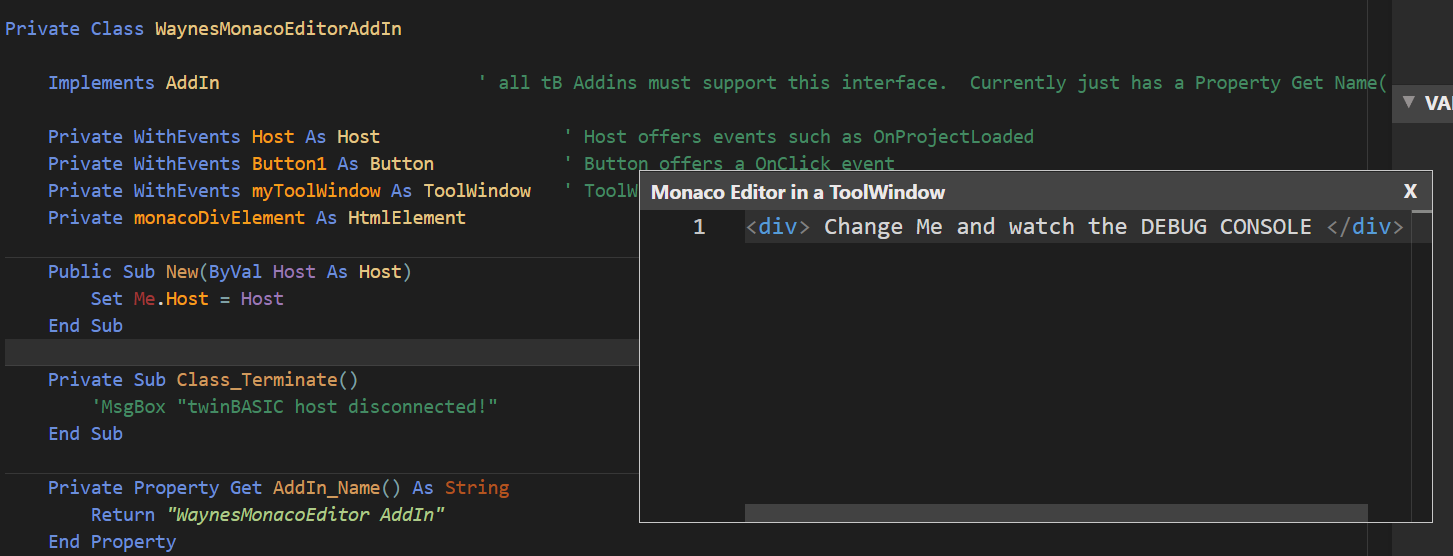The width and height of the screenshot is (1453, 556).
Task: Click the monacoDivElement variable name
Action: tap(219, 218)
